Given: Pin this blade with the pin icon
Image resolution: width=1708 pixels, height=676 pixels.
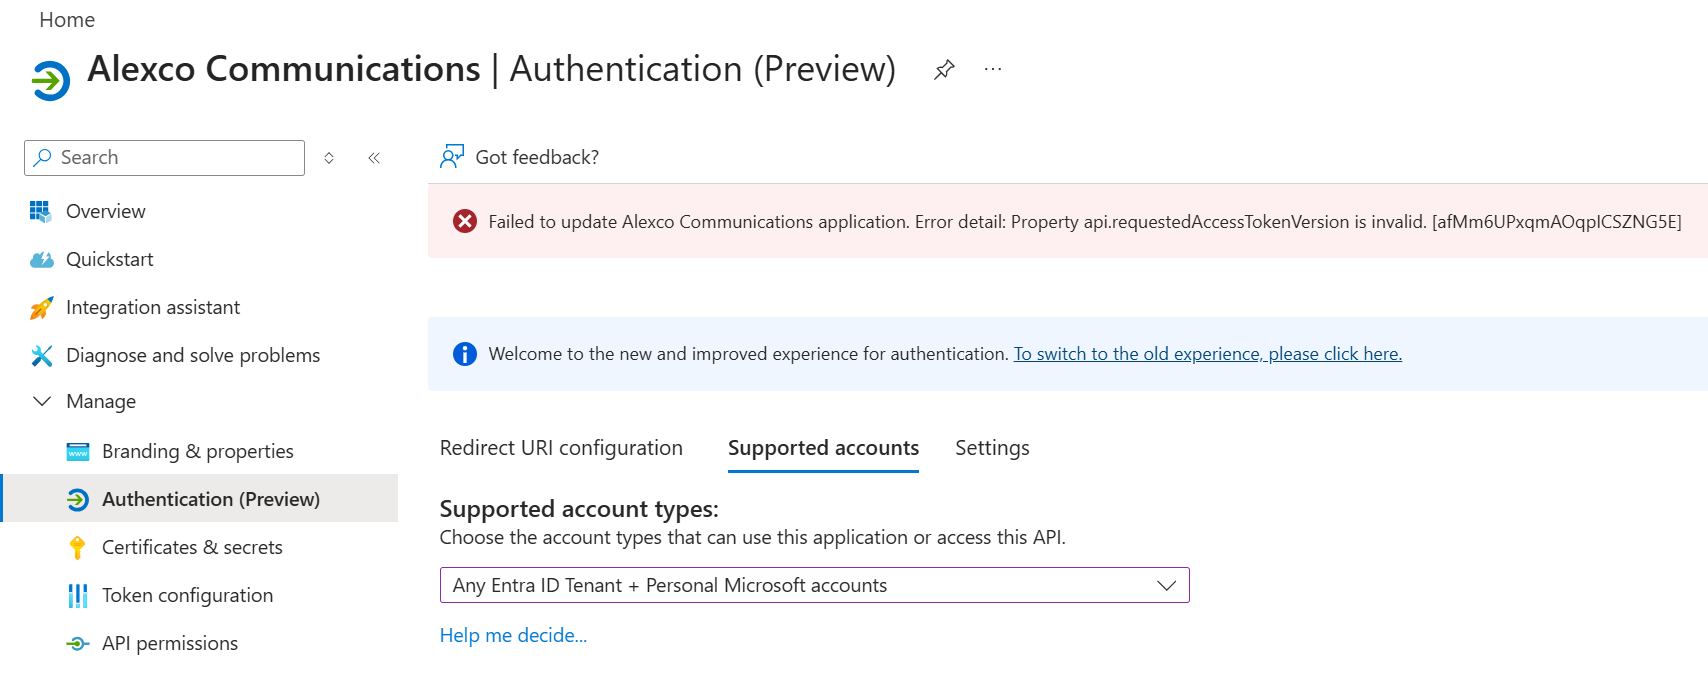Looking at the screenshot, I should coord(944,69).
